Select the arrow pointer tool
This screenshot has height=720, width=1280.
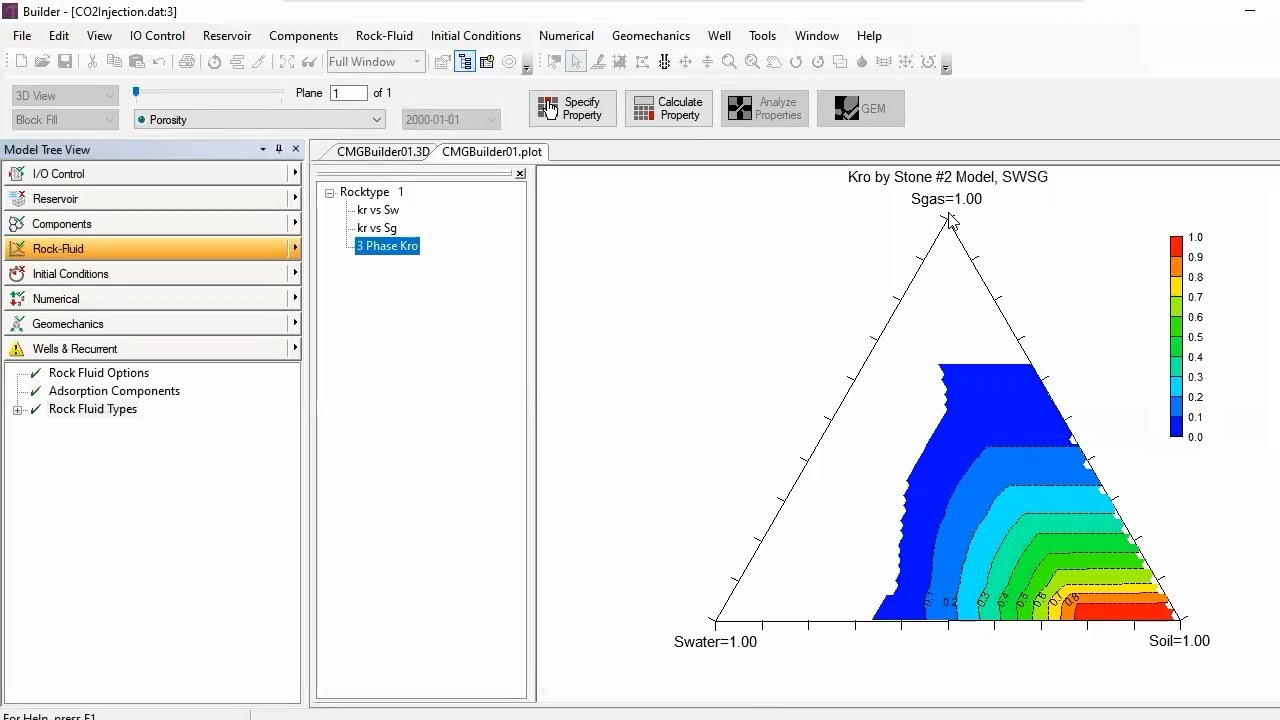point(576,62)
